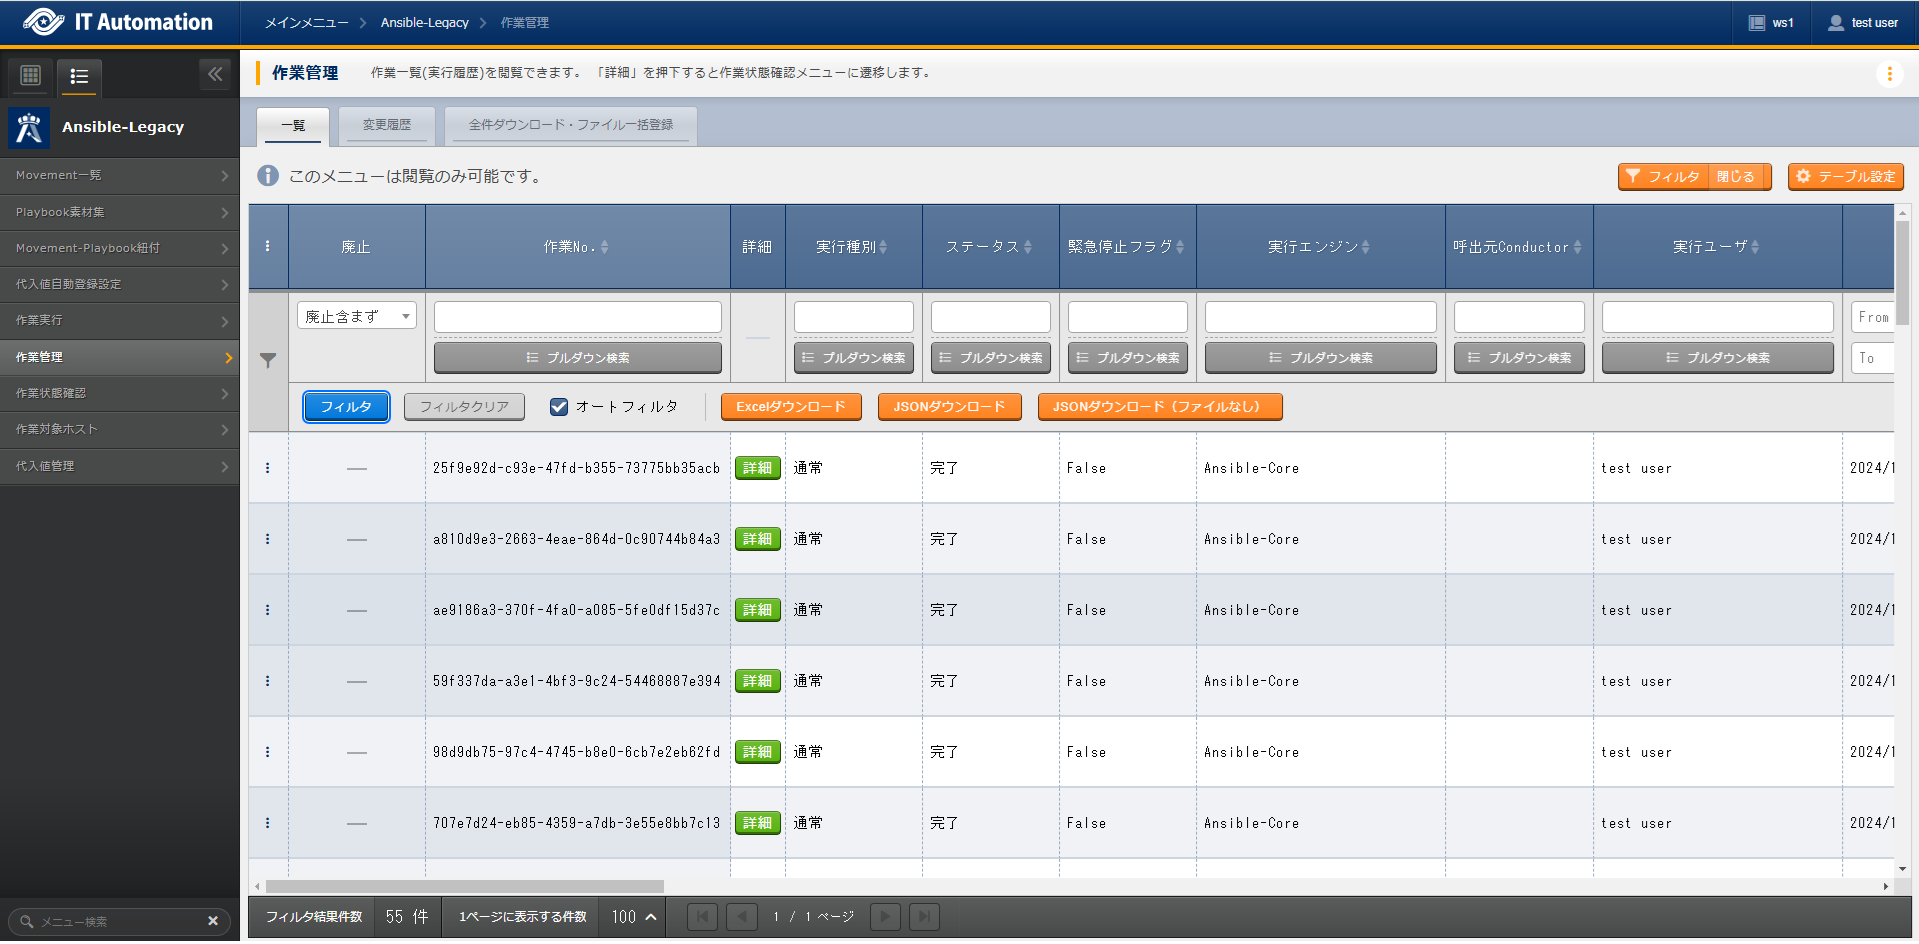Toggle the オートフィルタ checkbox
This screenshot has height=944, width=1919.
[x=559, y=407]
